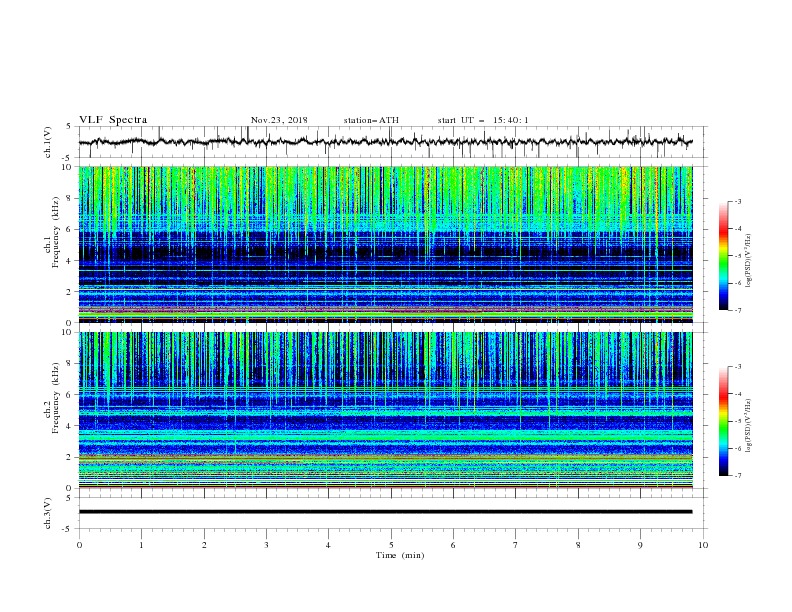This screenshot has width=792, height=612.
Task: Click the 'ch.1(V)' waveform axis label
Action: [x=48, y=142]
